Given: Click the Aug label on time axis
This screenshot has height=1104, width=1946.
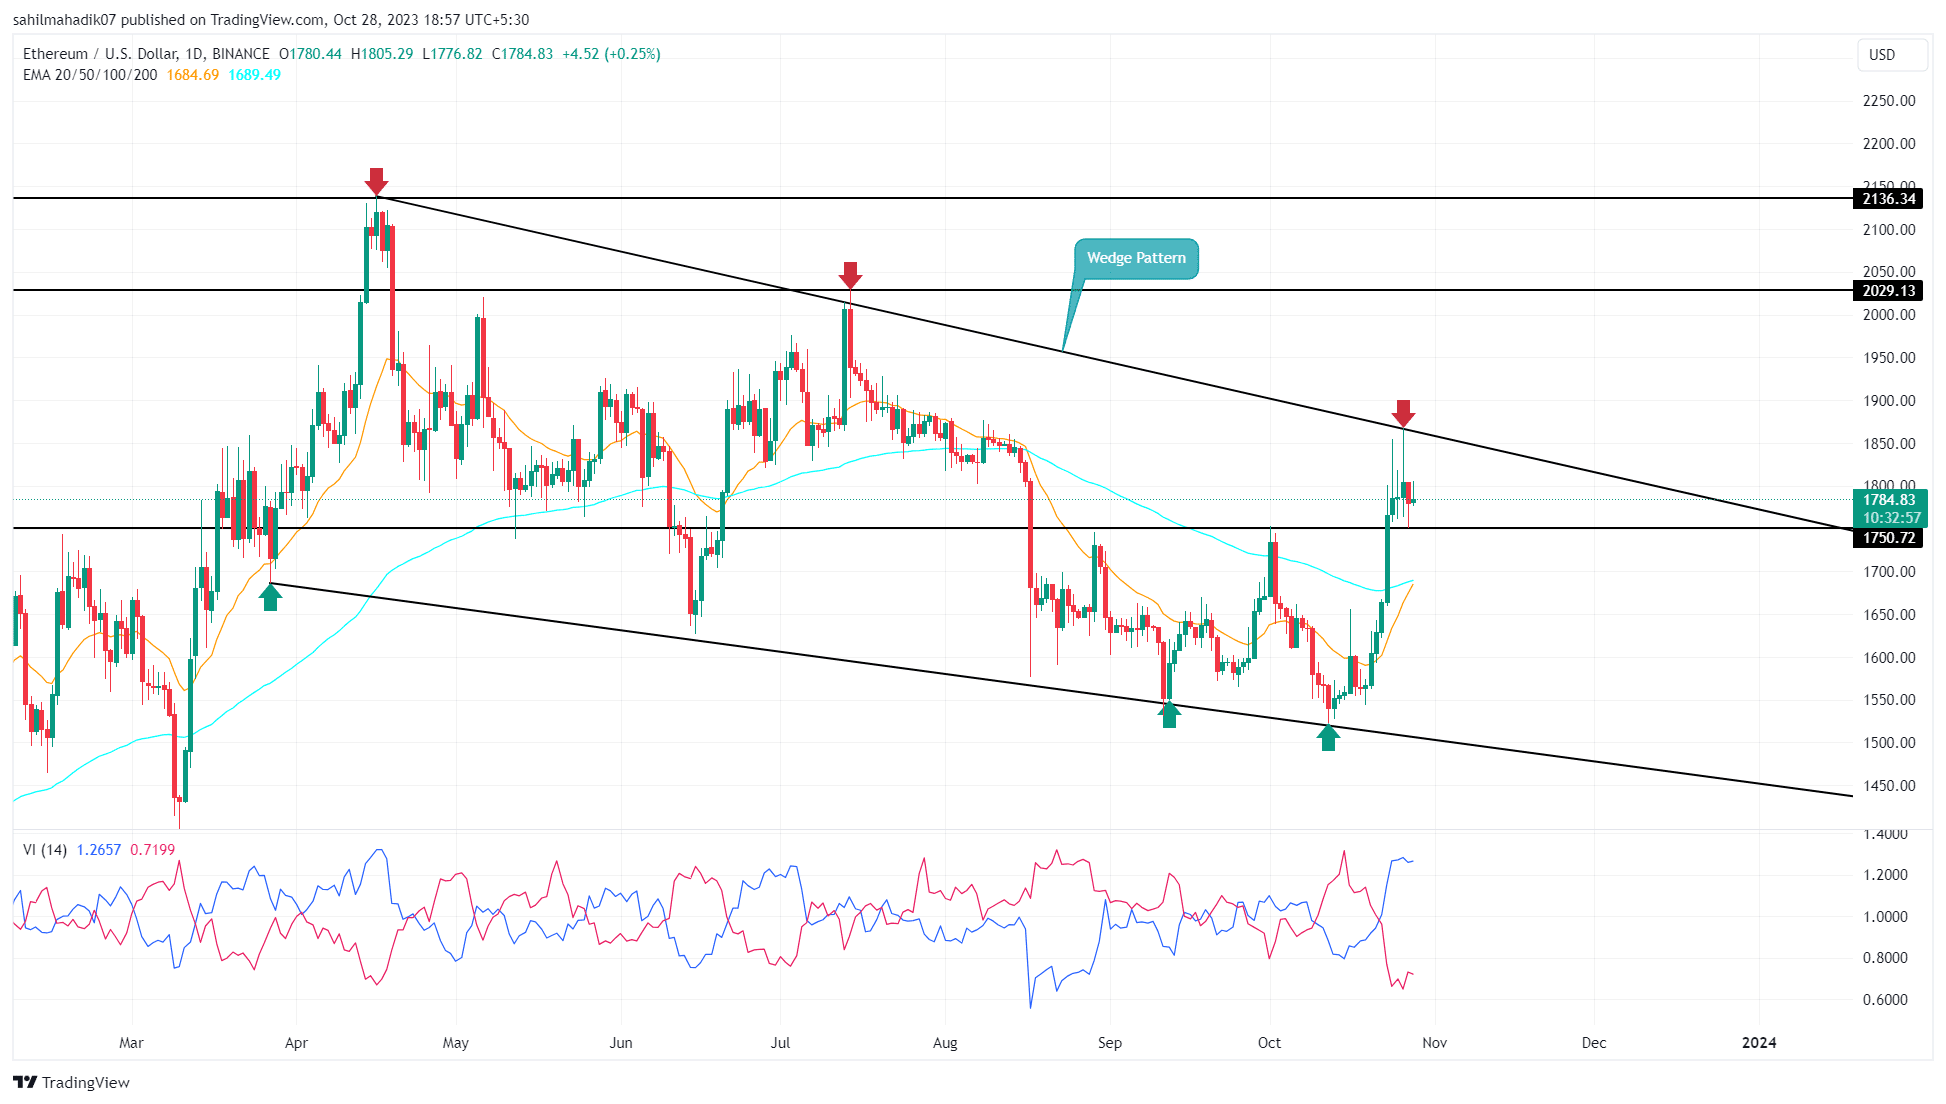Looking at the screenshot, I should 945,1043.
